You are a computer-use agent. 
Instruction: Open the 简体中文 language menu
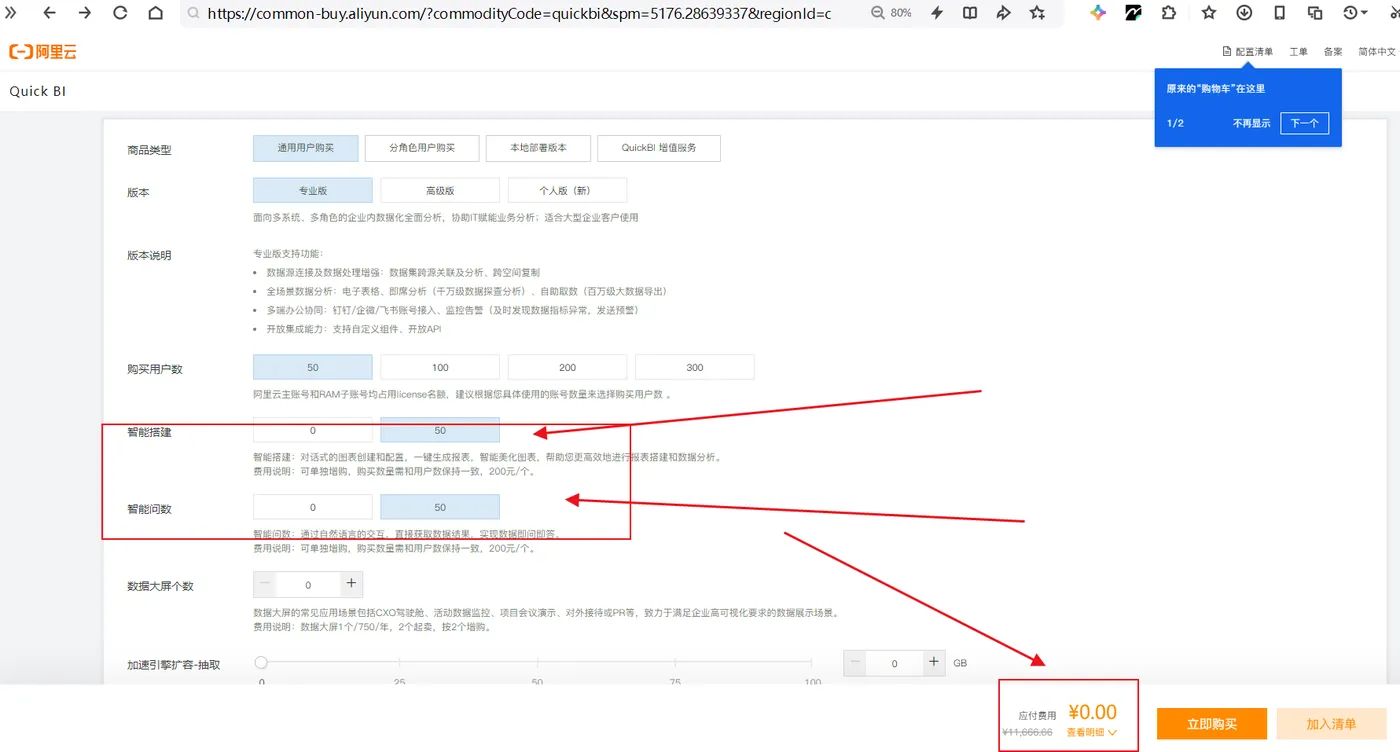click(1377, 52)
